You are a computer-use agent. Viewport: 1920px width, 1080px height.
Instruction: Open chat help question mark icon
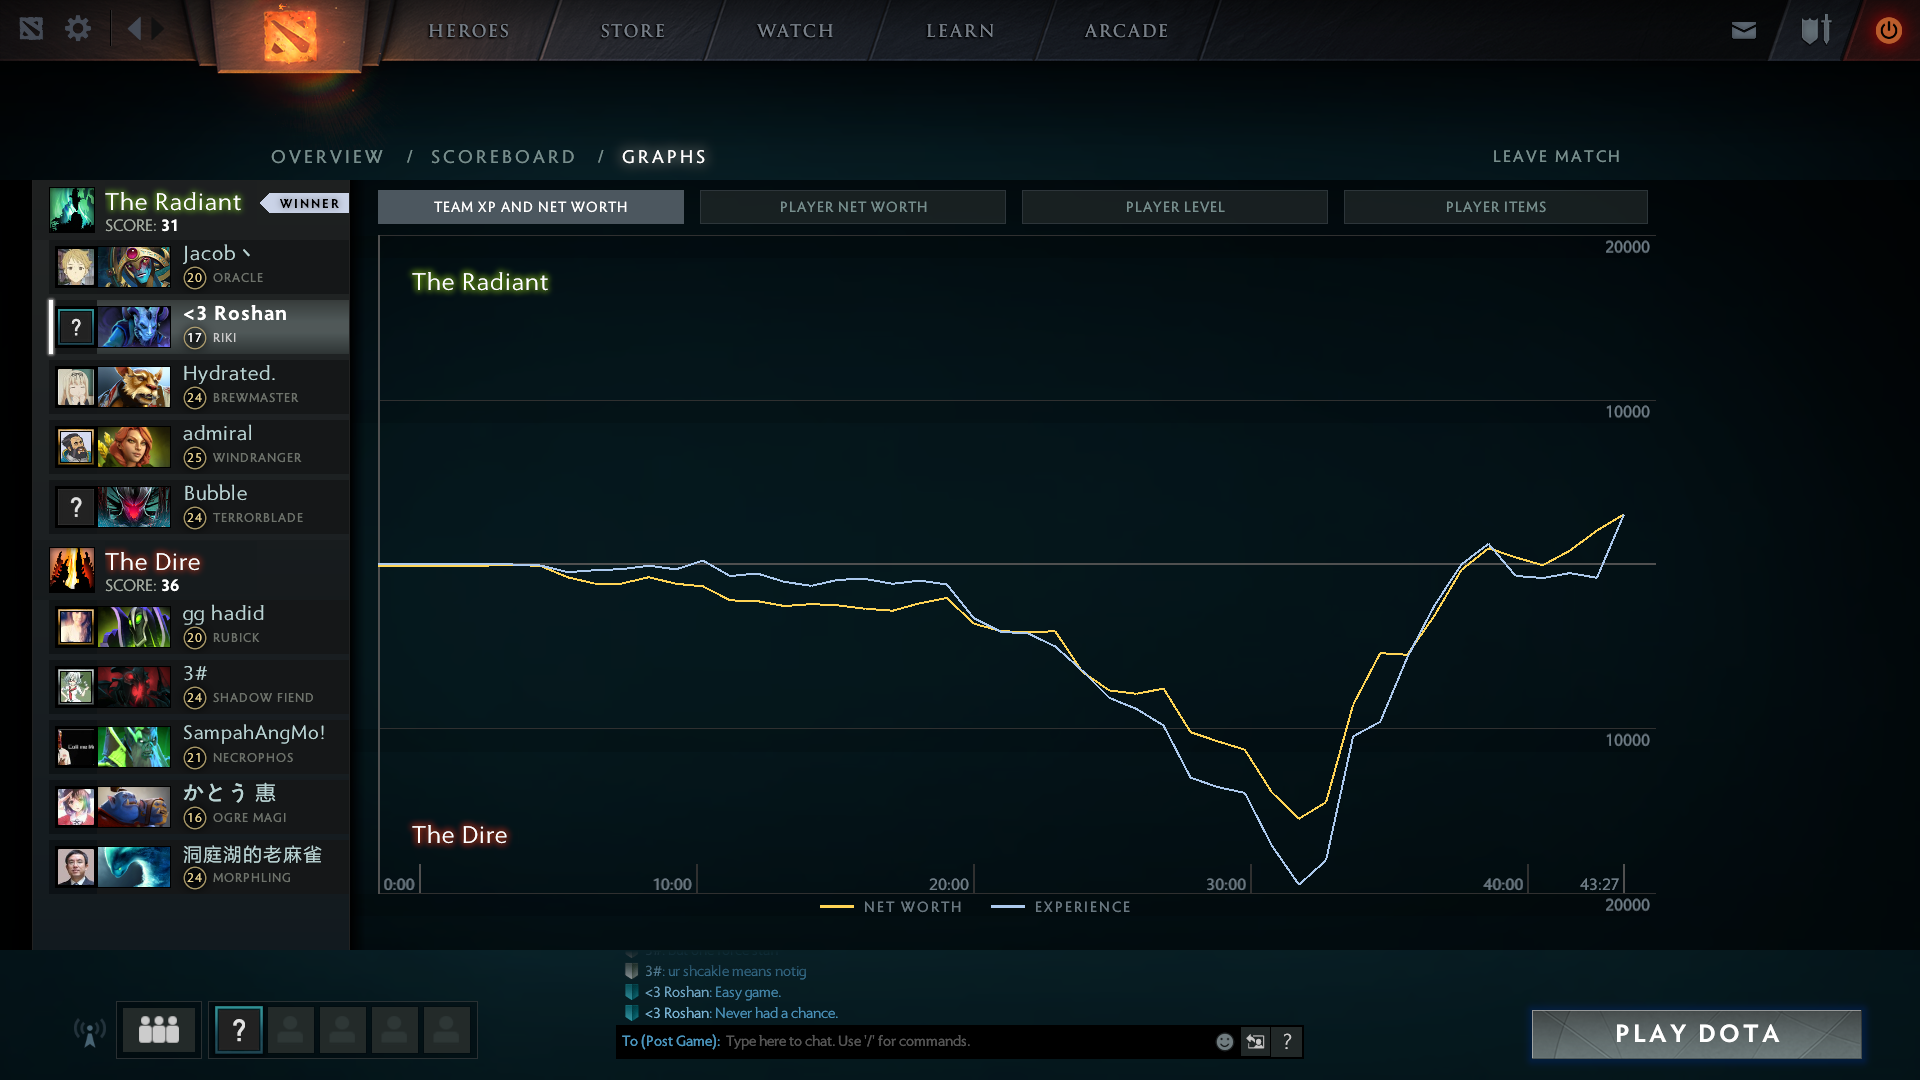1287,1042
